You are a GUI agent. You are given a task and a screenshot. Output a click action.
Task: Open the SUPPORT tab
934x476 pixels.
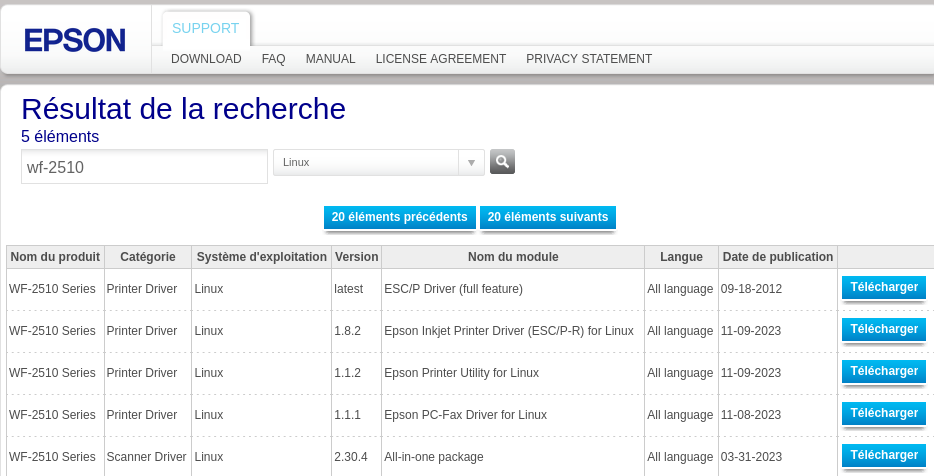click(x=206, y=28)
